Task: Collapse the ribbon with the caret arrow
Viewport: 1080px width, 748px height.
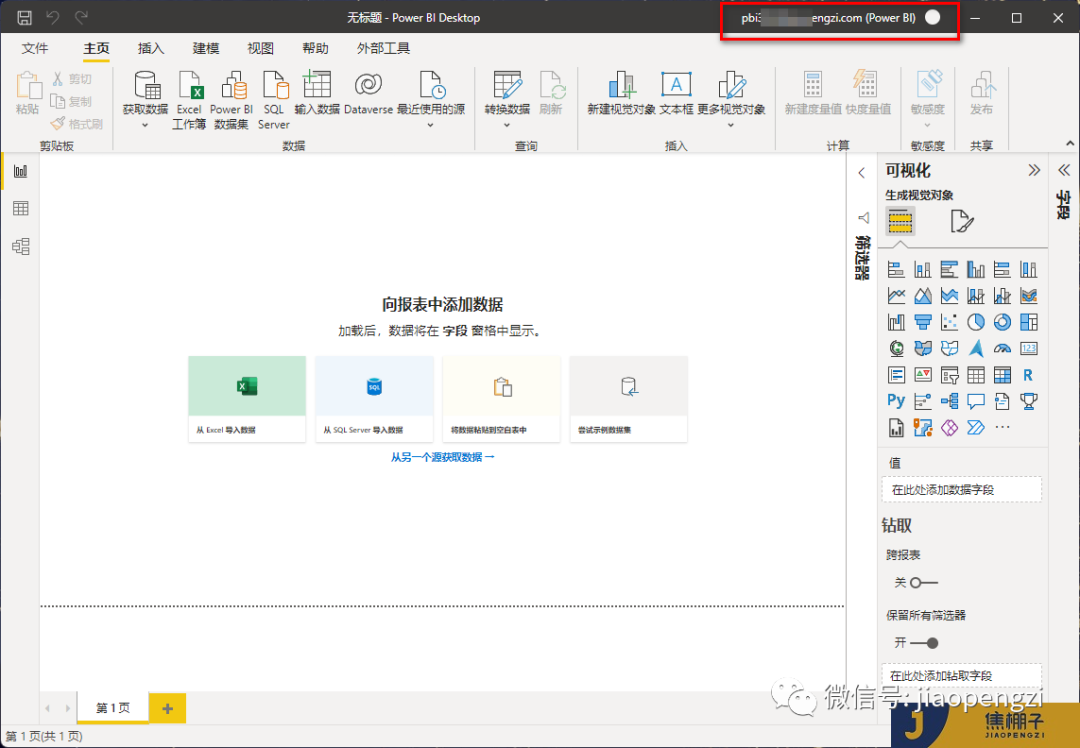Action: click(1070, 143)
